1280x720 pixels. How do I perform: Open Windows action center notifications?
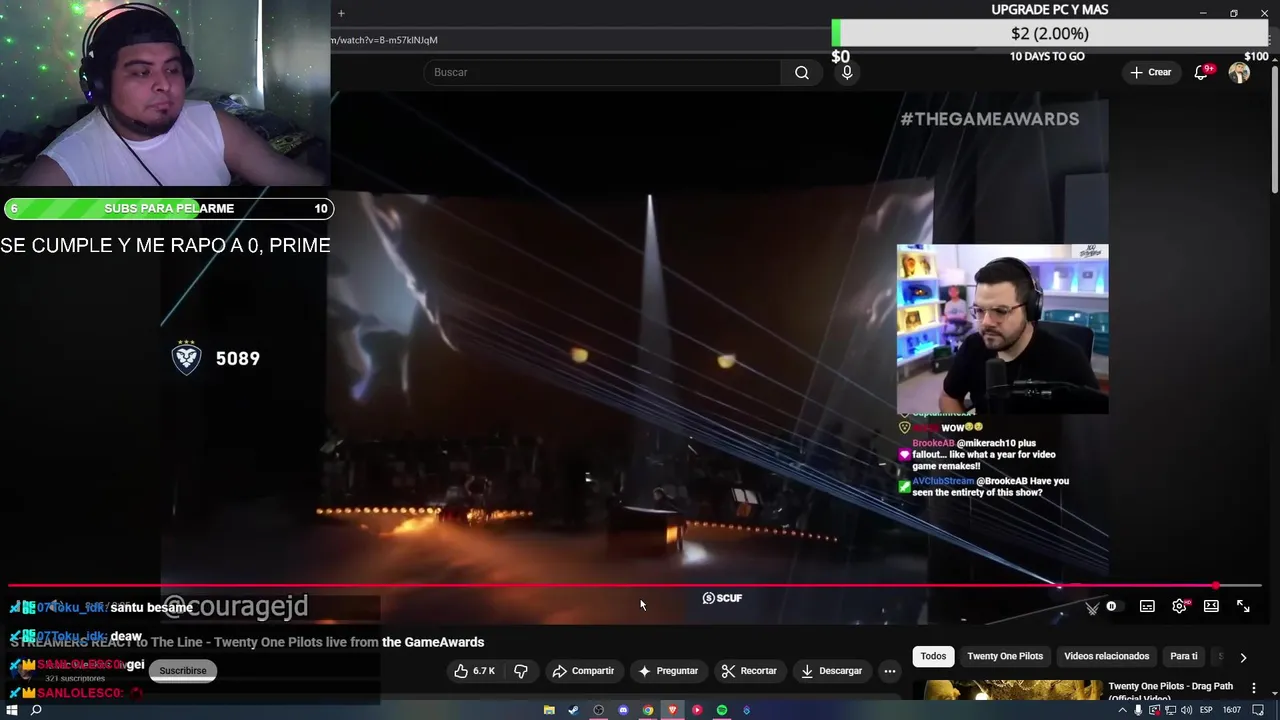tap(1260, 710)
